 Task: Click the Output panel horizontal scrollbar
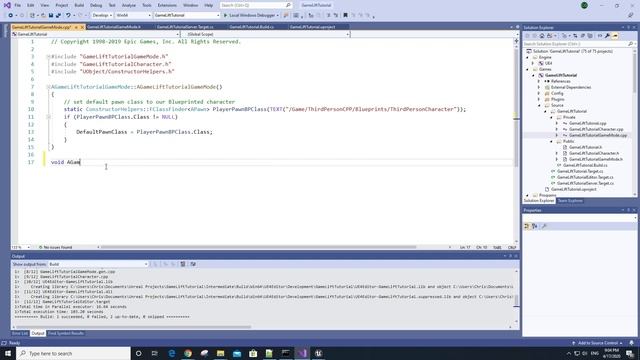pos(133,327)
